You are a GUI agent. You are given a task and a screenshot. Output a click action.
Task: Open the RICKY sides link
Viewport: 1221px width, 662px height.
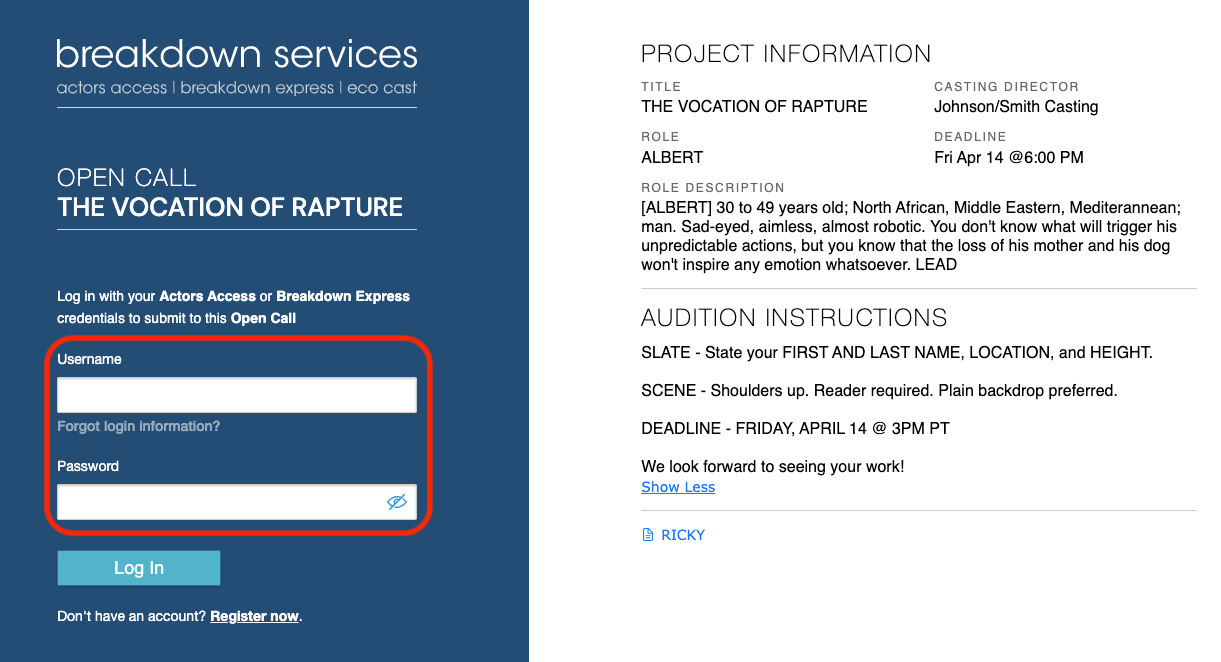point(683,535)
